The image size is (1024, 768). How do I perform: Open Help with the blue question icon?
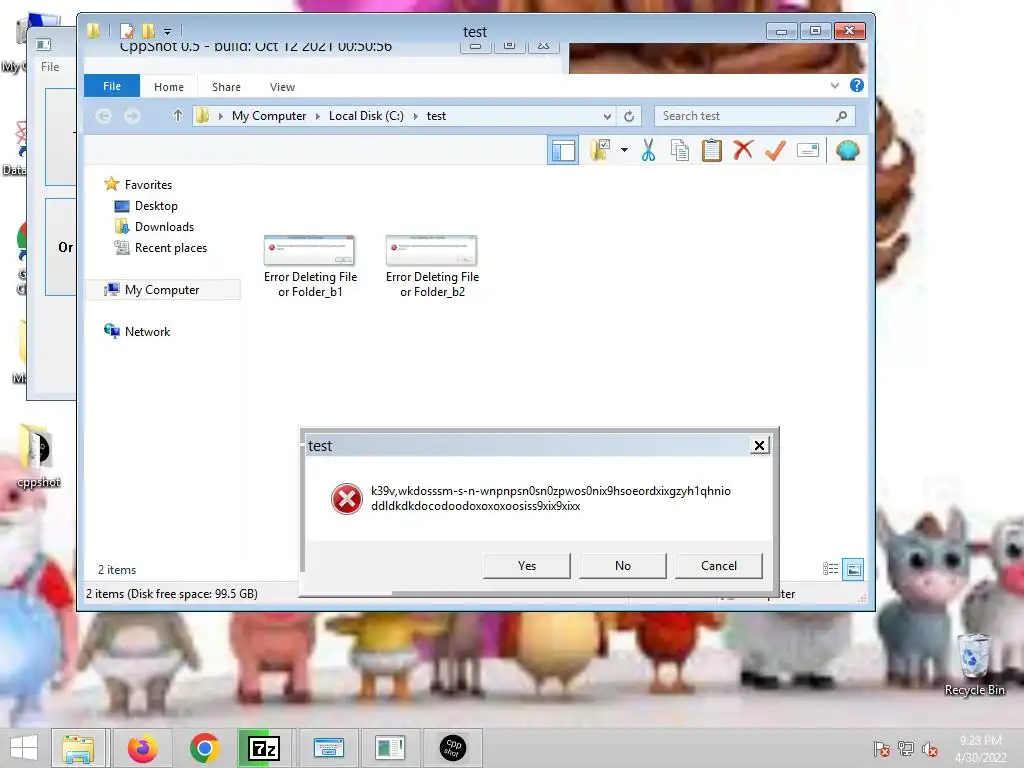[857, 86]
